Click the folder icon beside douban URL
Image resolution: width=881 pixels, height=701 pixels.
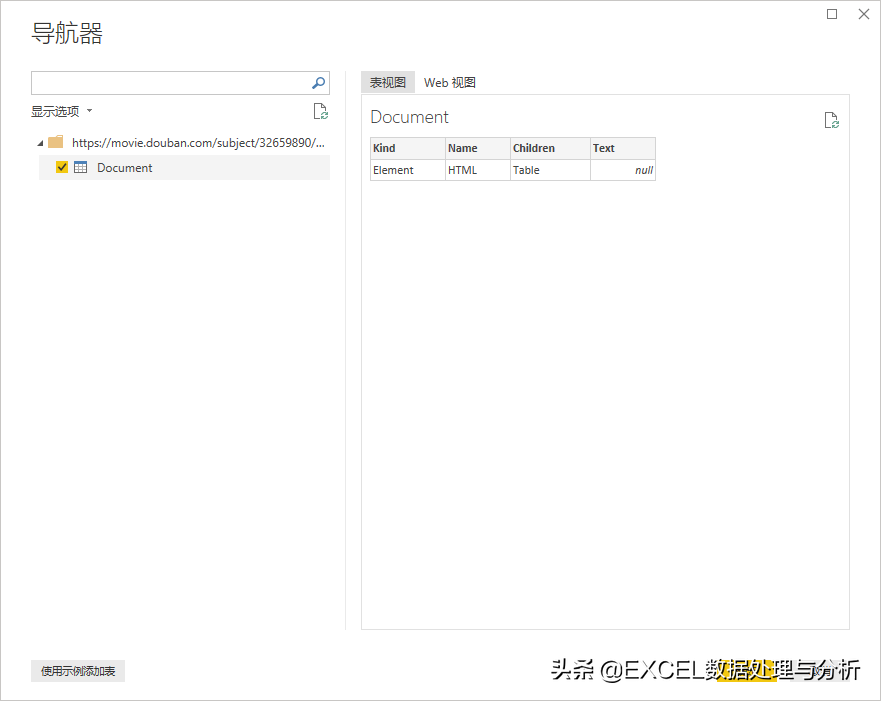56,142
